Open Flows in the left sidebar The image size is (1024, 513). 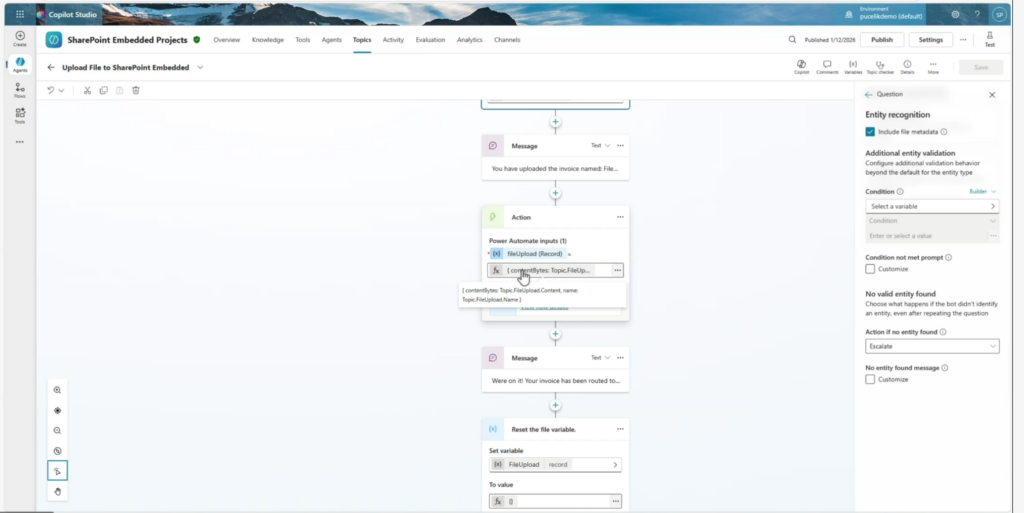[x=20, y=90]
